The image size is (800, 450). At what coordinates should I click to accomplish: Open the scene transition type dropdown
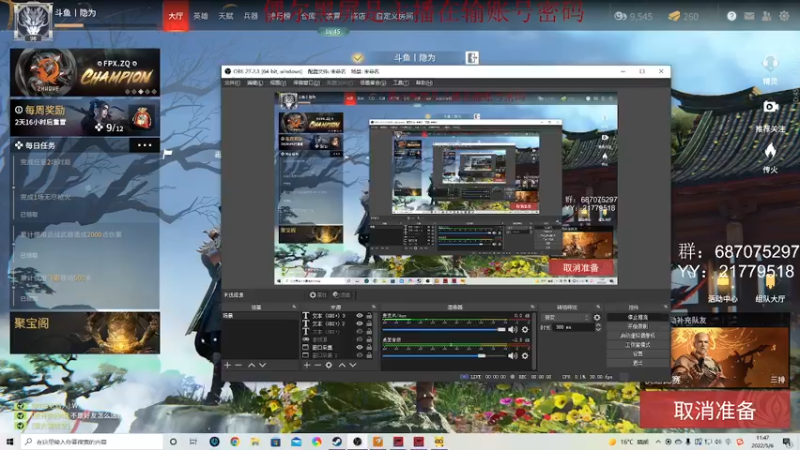point(565,317)
